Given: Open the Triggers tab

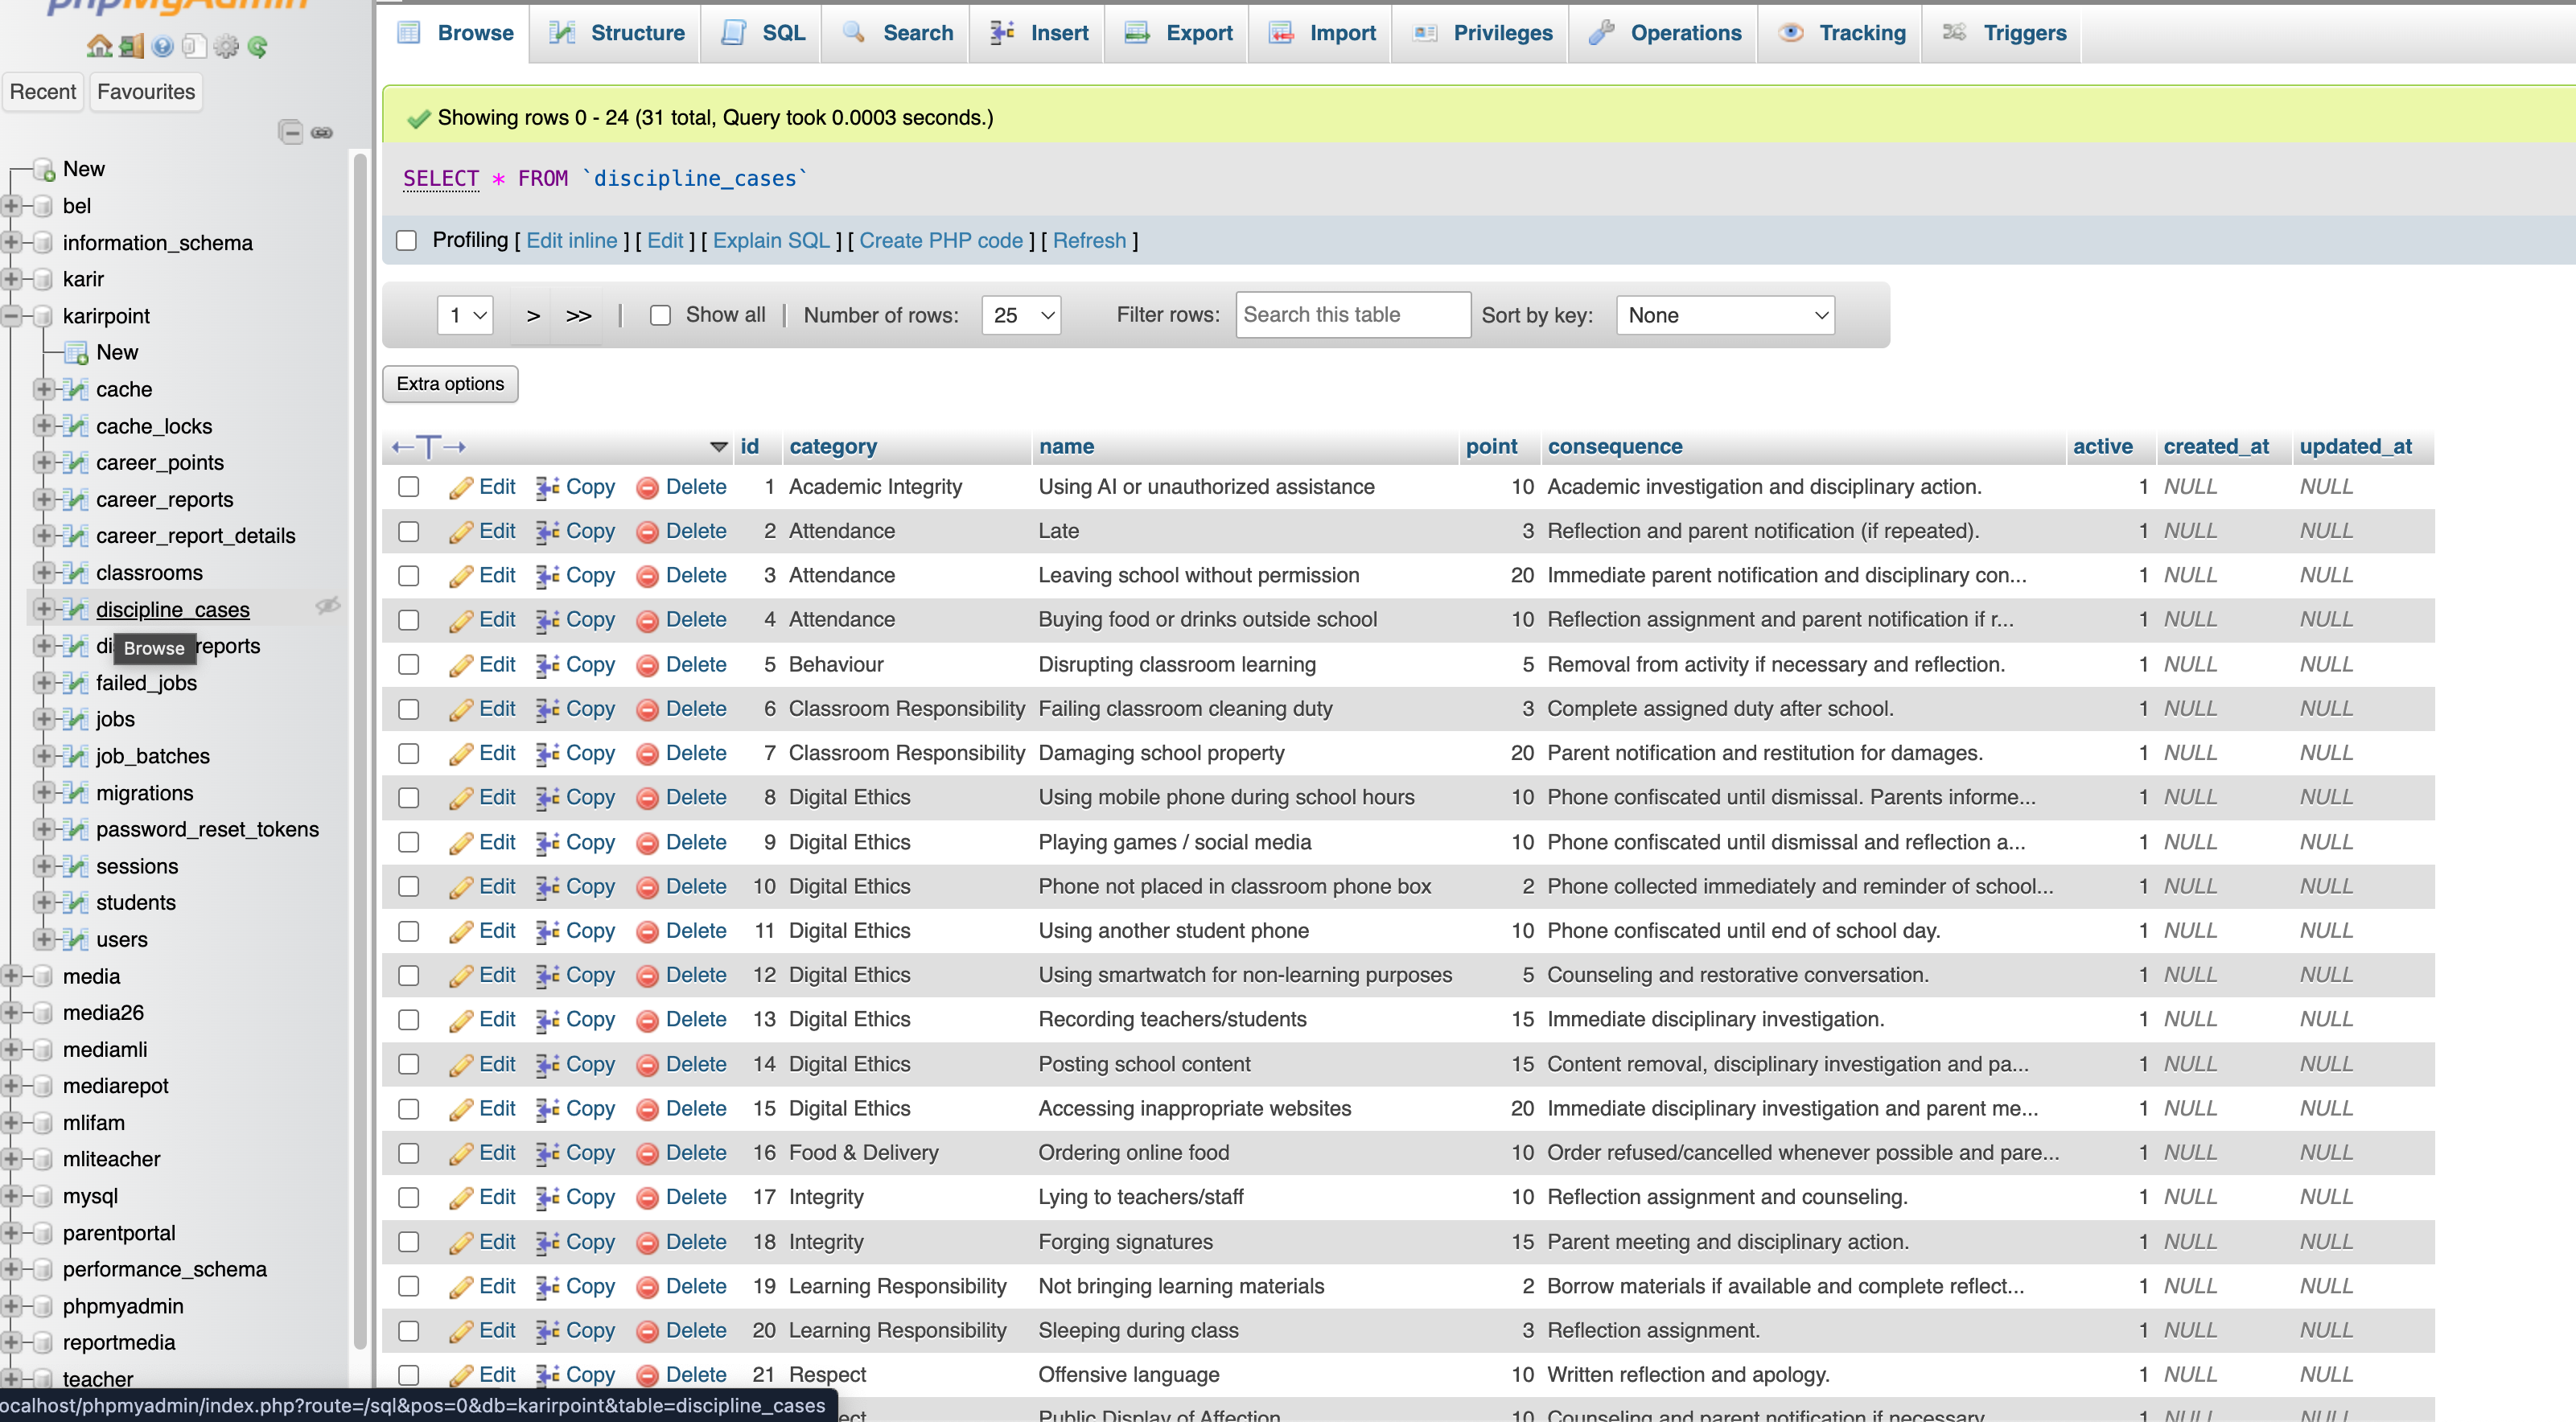Looking at the screenshot, I should pyautogui.click(x=2003, y=33).
